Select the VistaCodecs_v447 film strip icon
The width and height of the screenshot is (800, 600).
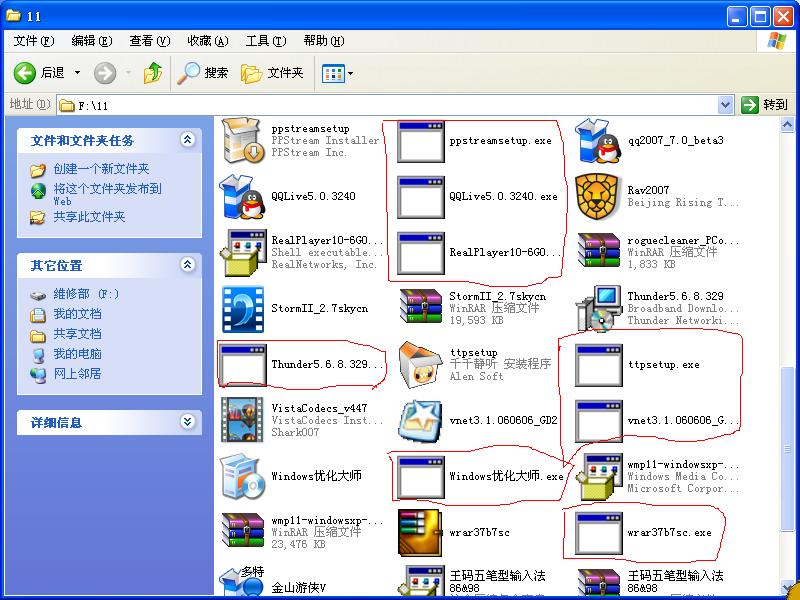coord(243,420)
